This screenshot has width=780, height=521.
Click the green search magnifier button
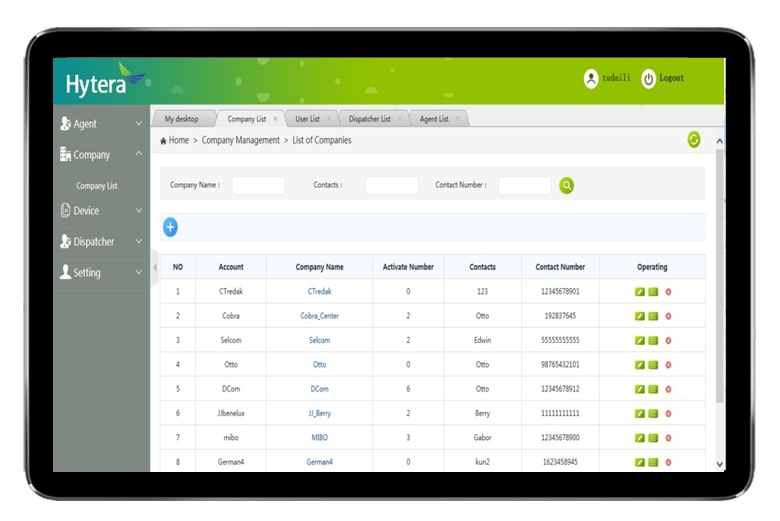tap(567, 185)
